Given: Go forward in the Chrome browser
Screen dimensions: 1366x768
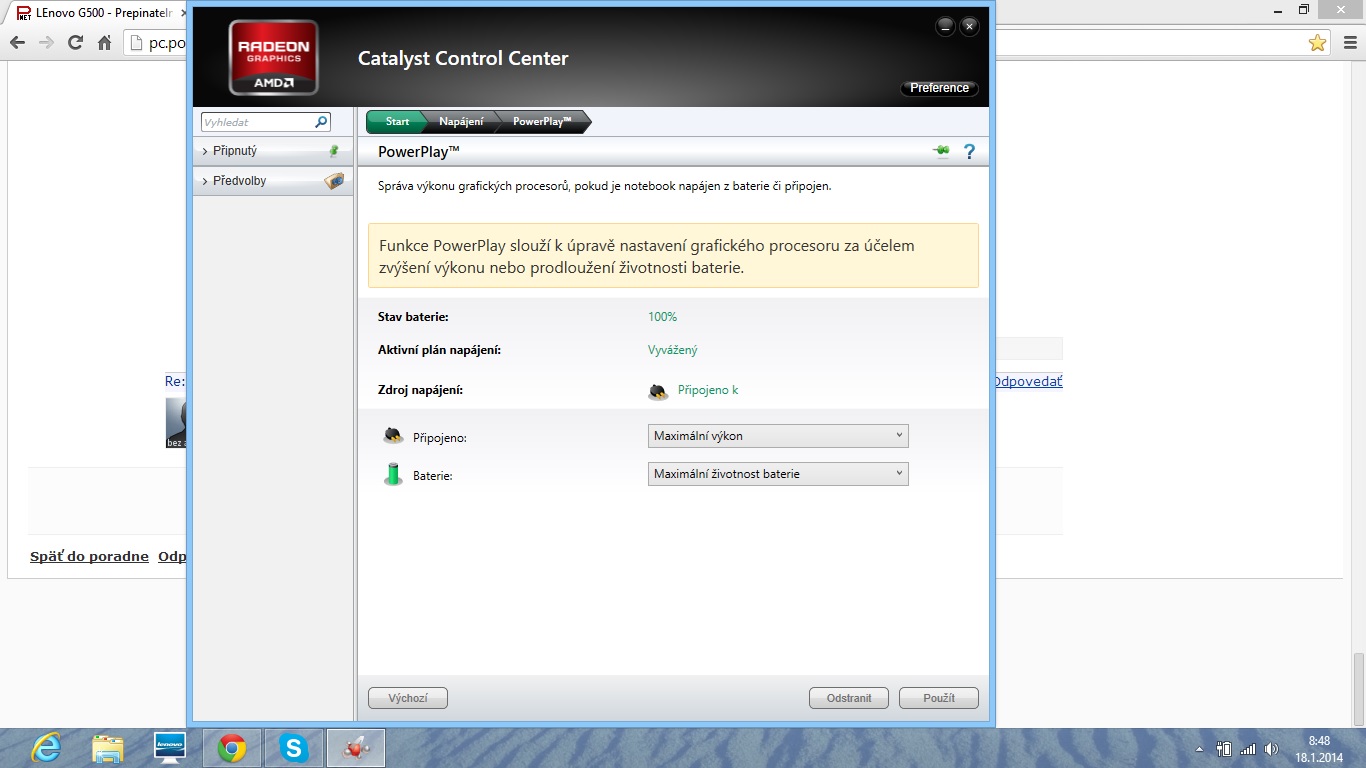Looking at the screenshot, I should point(46,43).
